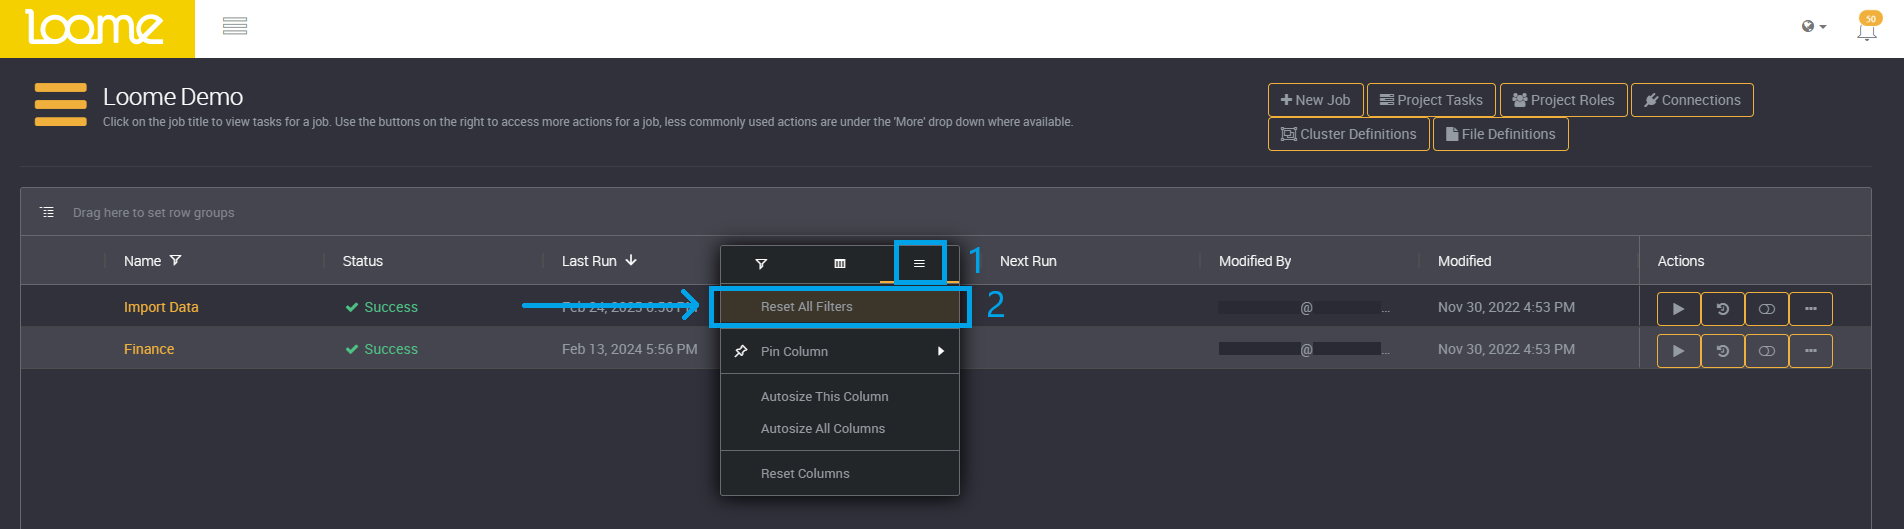
Task: Select Reset Columns
Action: (x=840, y=473)
